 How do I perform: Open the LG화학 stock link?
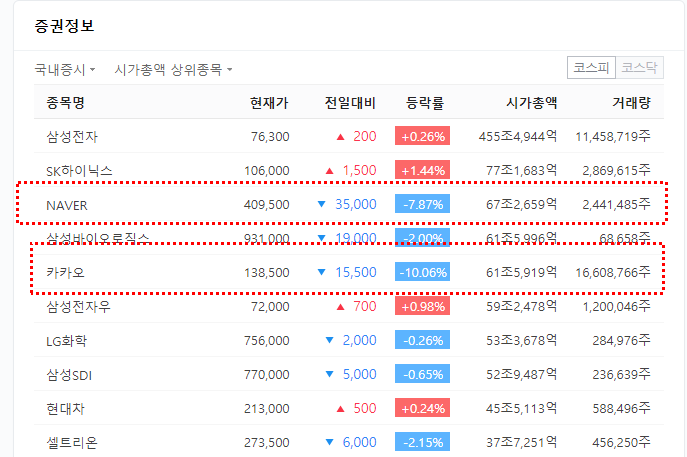pos(66,340)
